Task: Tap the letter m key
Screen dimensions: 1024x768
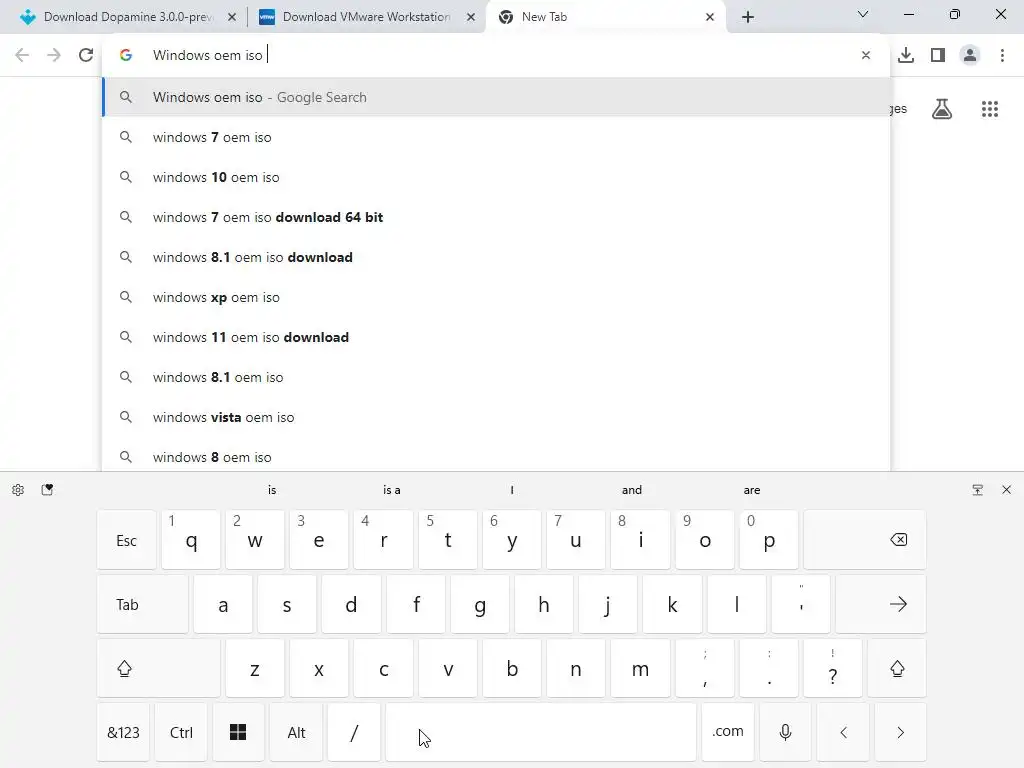Action: [x=640, y=668]
